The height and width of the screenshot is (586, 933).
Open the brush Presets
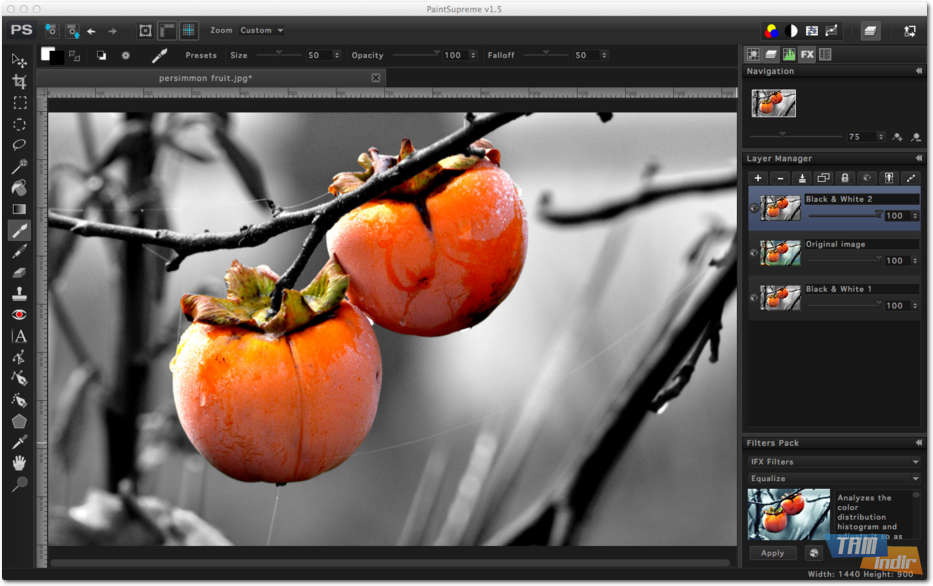pos(200,56)
